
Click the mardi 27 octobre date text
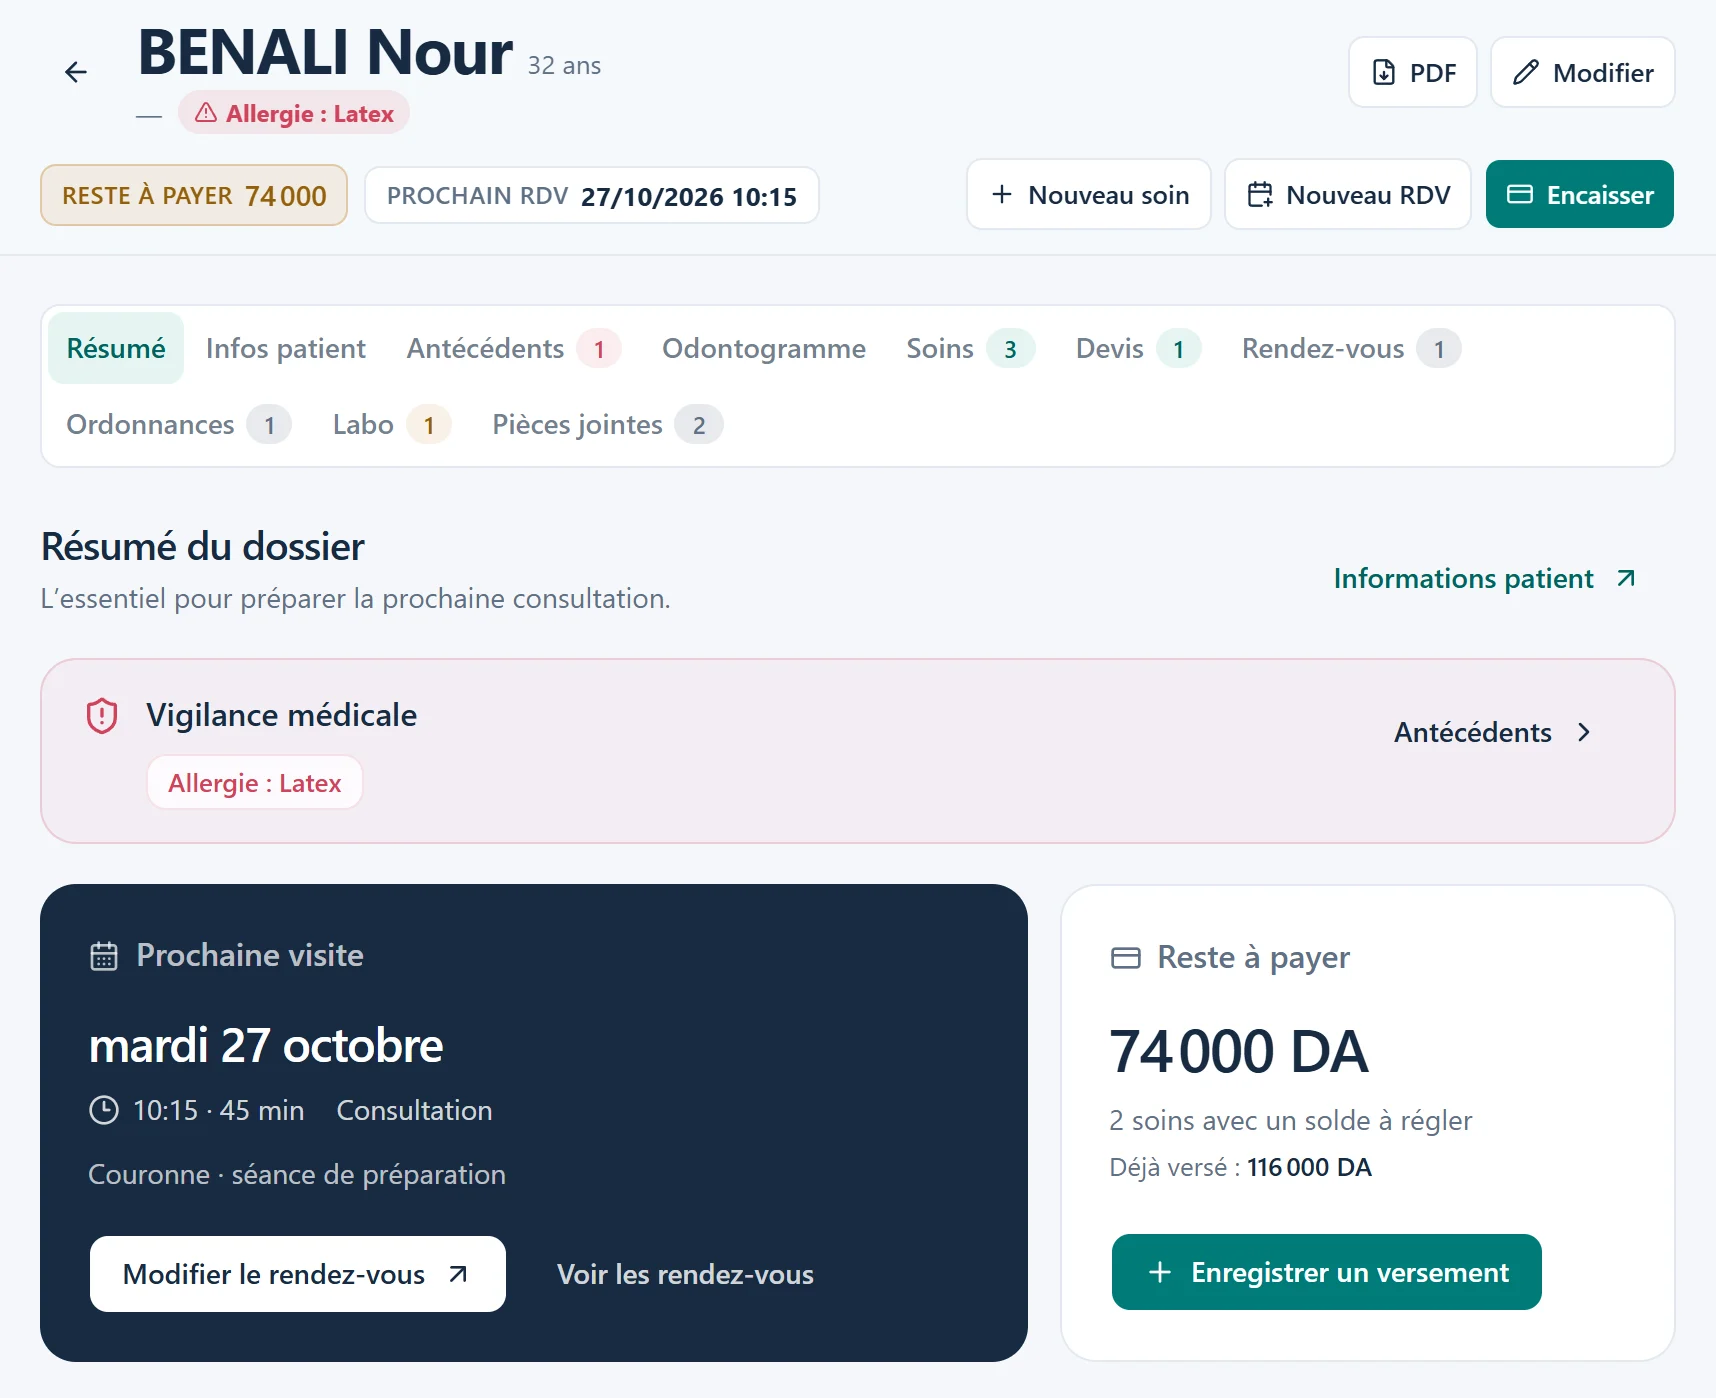266,1046
